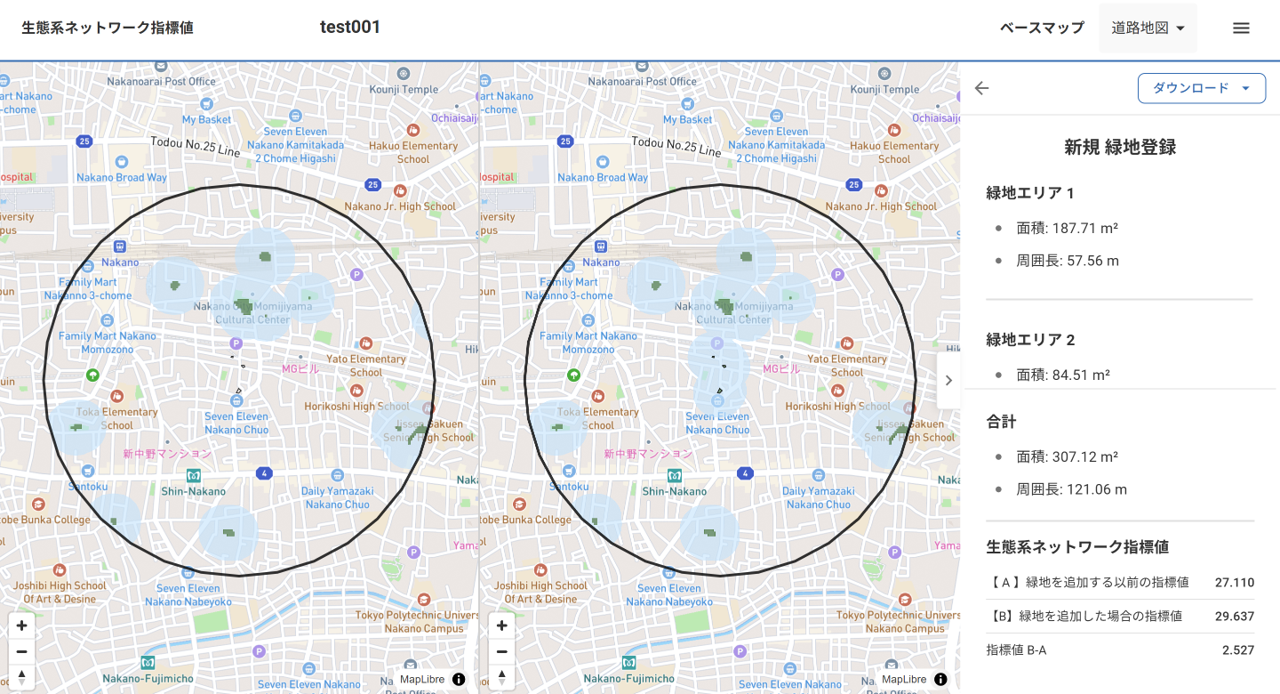Click the hamburger menu icon
The width and height of the screenshot is (1280, 694).
pos(1241,28)
